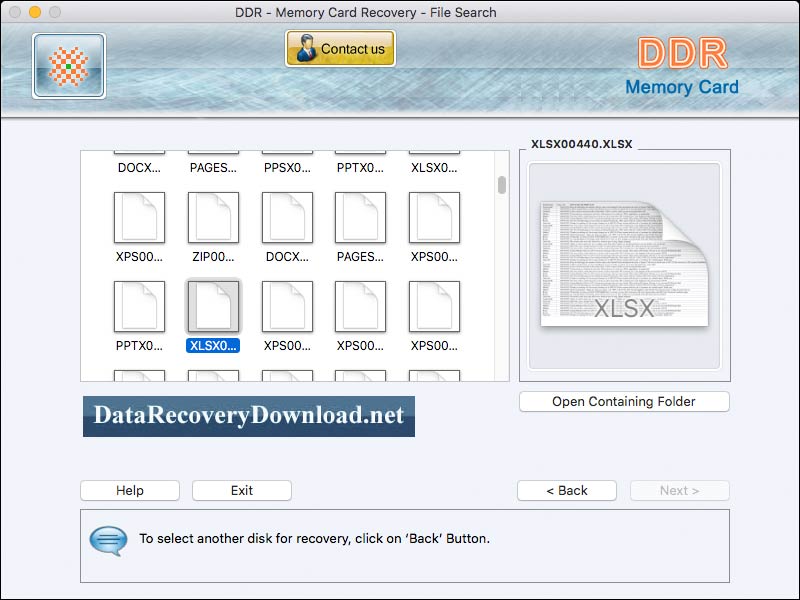The image size is (800, 600).
Task: Open the DataRecoveryDownload.net banner link
Action: tap(249, 416)
